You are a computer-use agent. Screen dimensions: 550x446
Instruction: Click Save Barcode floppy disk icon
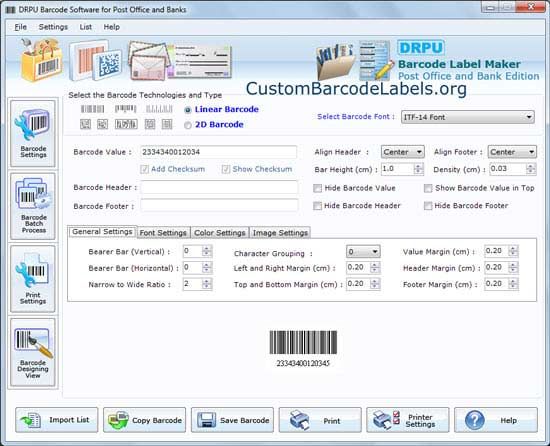tap(206, 420)
